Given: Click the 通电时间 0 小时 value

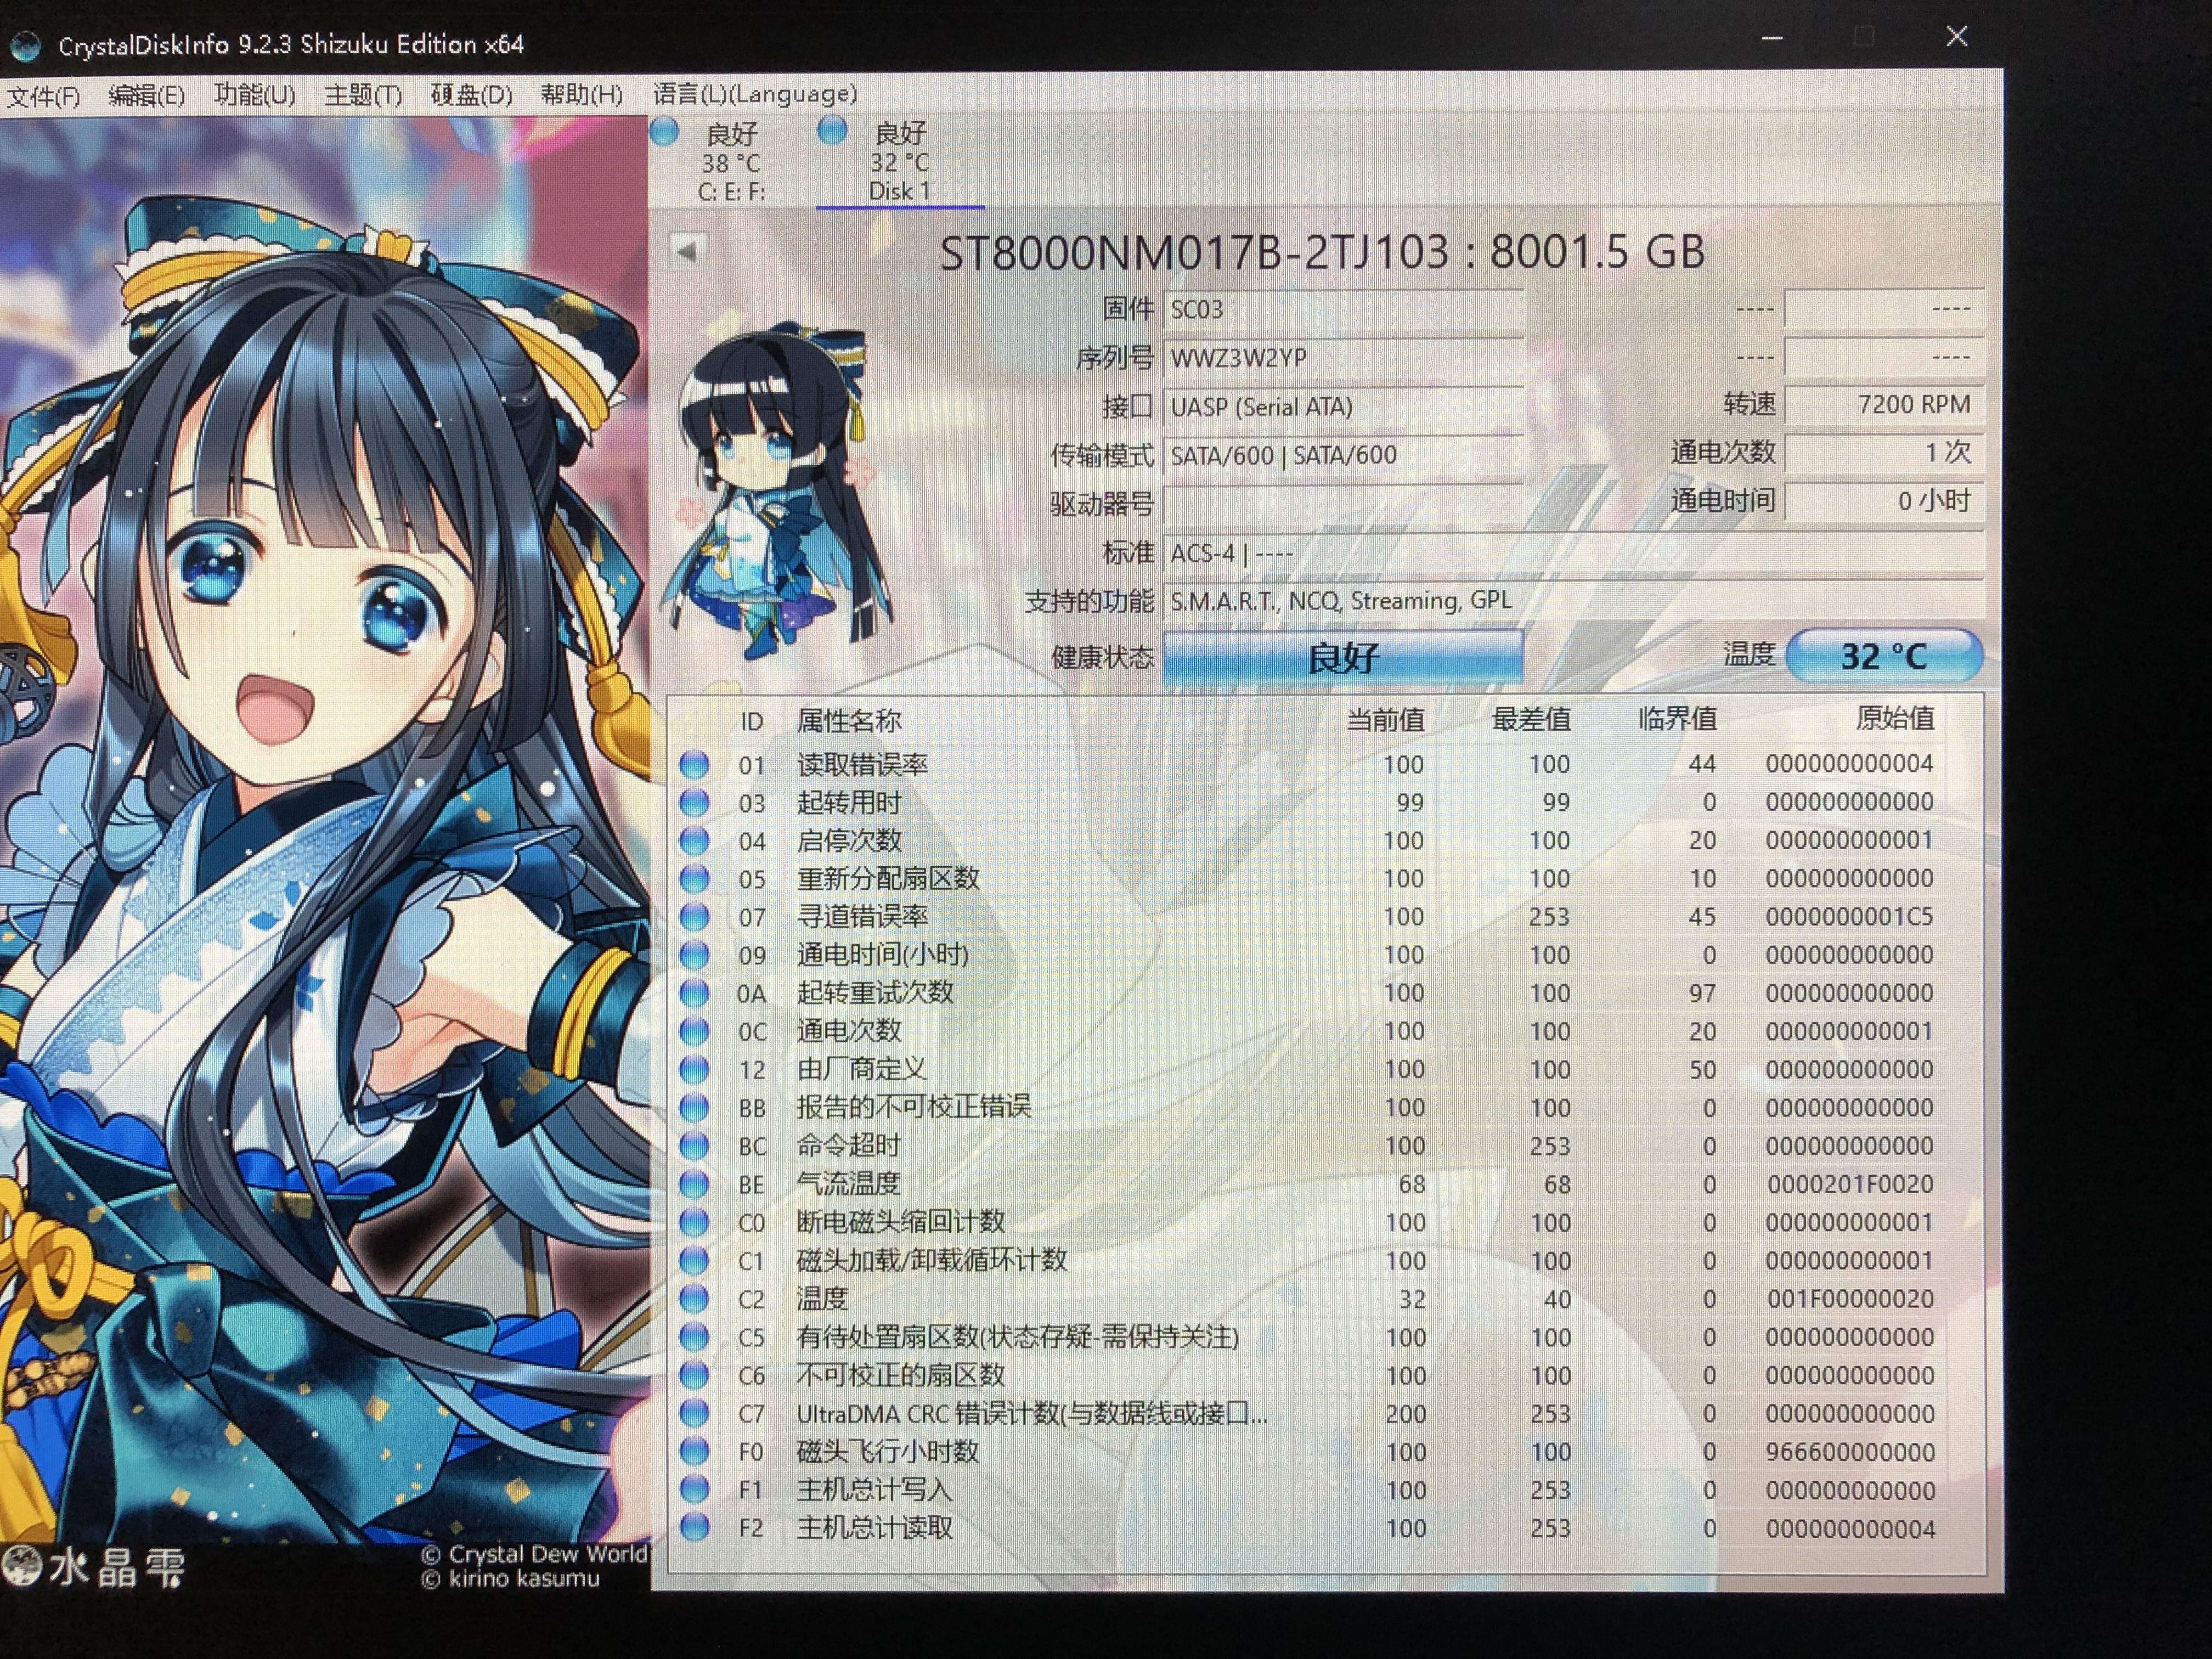Looking at the screenshot, I should point(1884,501).
